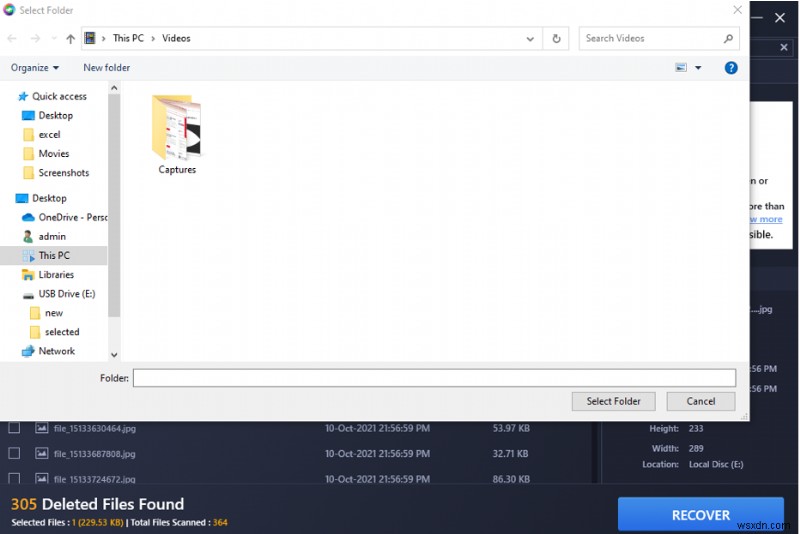Click the Videos library icon in address bar
The height and width of the screenshot is (534, 800).
tap(90, 38)
